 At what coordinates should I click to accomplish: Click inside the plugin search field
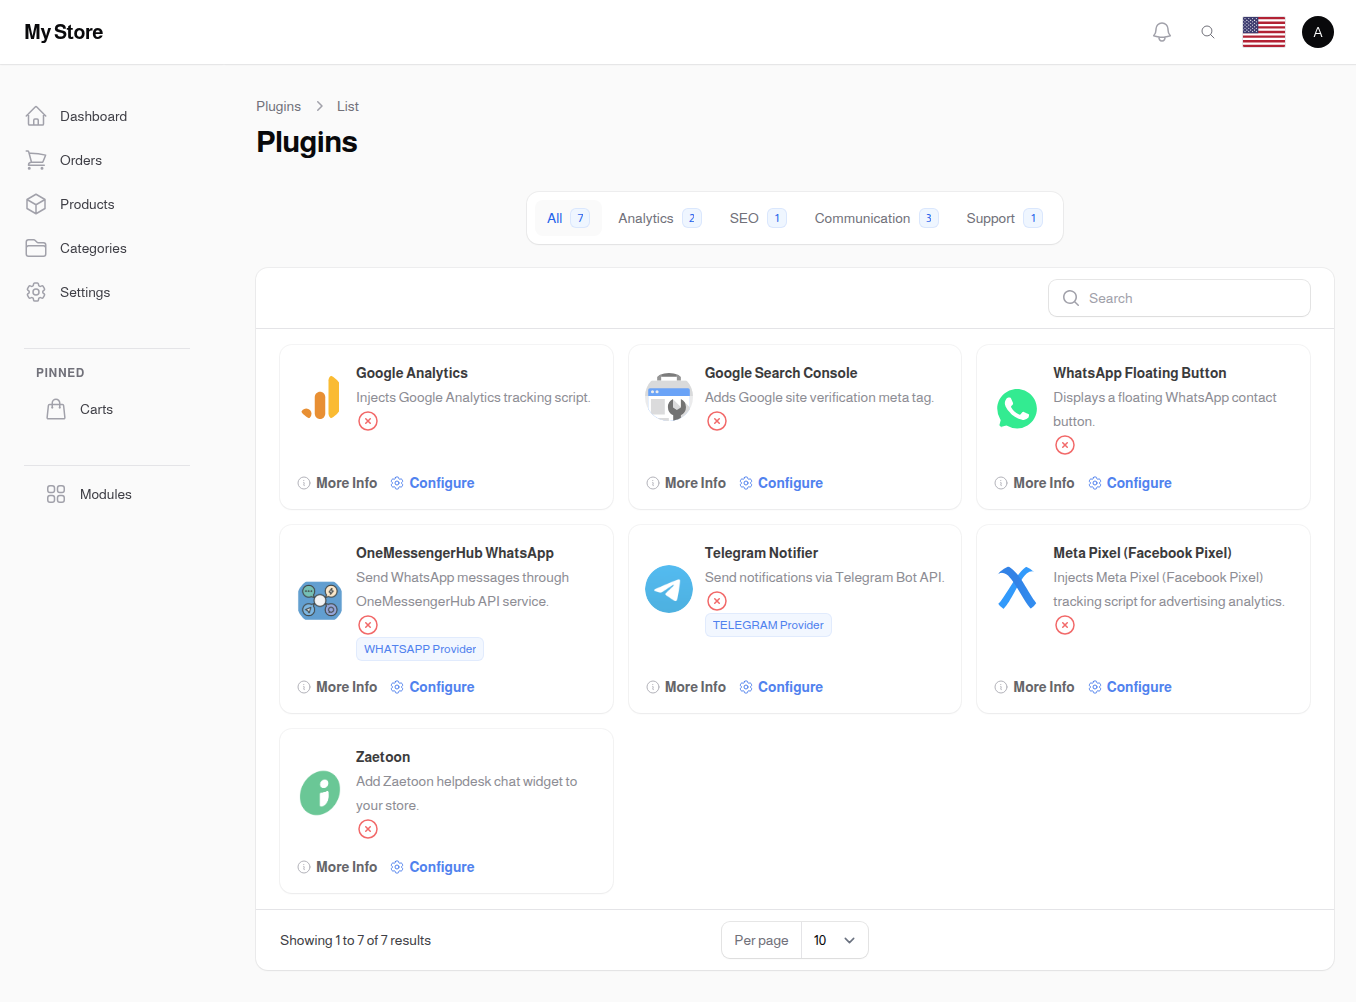pos(1179,297)
